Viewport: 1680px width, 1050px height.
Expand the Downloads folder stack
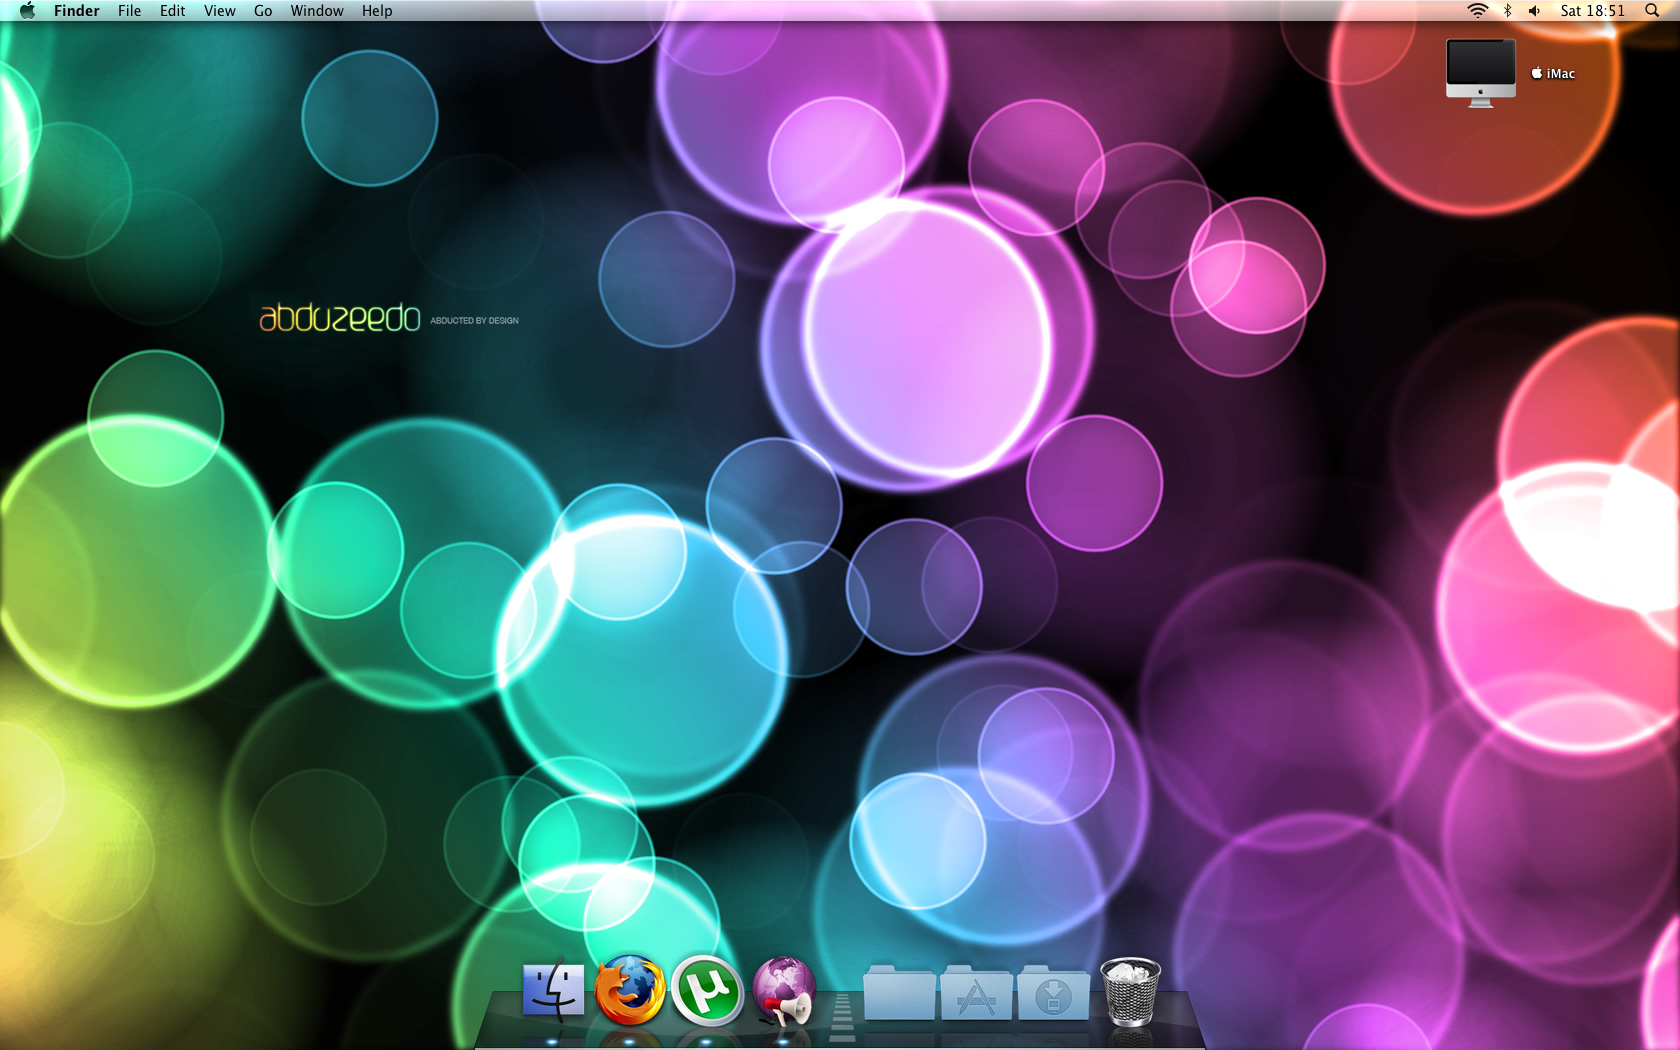click(1053, 994)
